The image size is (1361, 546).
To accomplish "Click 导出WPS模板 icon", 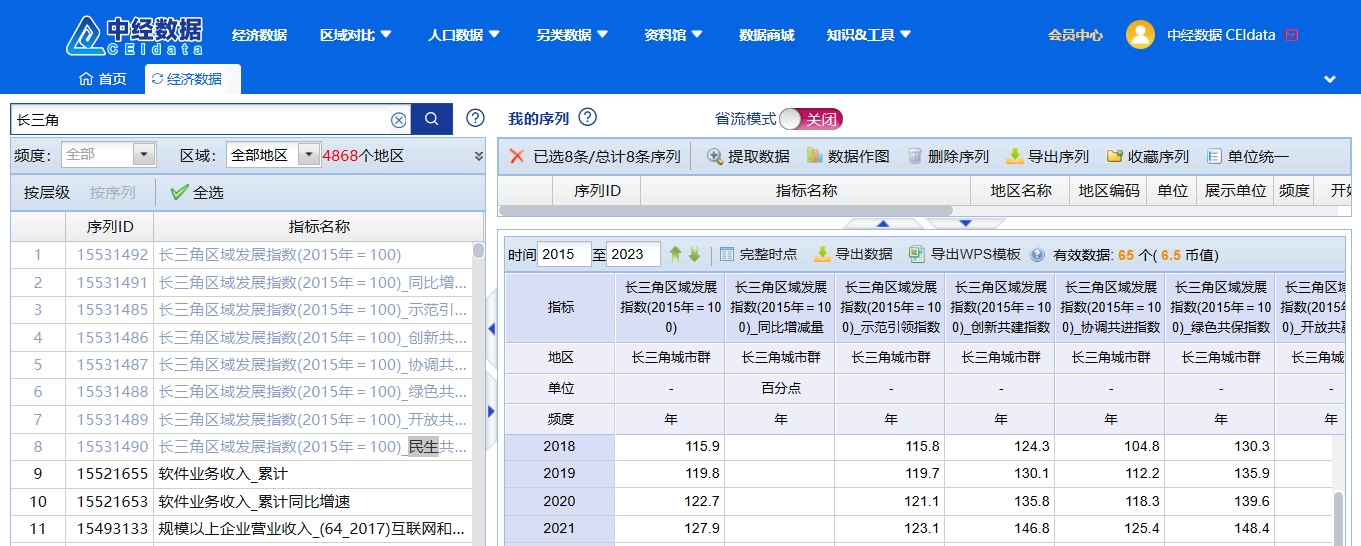I will point(916,255).
